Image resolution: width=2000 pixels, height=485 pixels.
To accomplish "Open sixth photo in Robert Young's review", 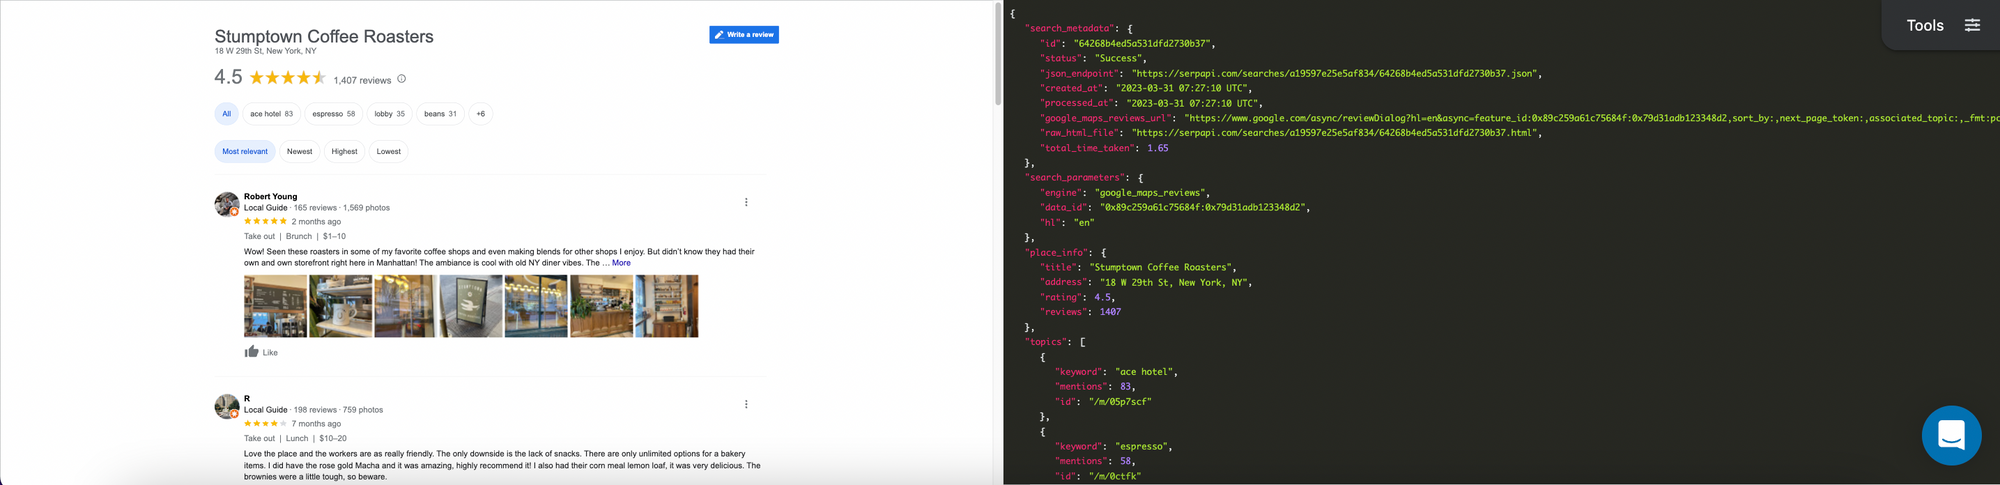I will point(601,306).
